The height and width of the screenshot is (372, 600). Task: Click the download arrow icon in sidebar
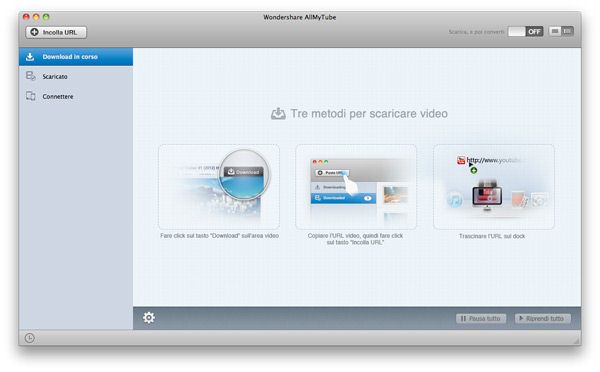pyautogui.click(x=30, y=57)
